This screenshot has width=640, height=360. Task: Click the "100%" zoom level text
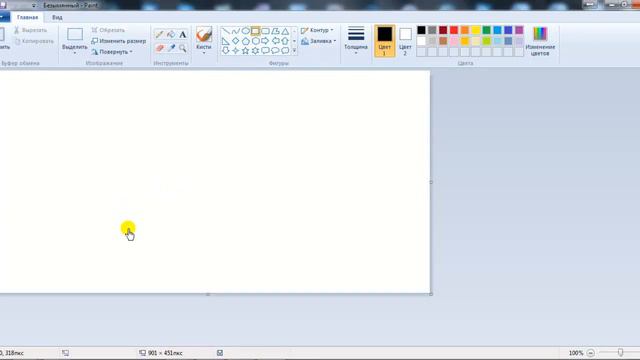click(576, 353)
